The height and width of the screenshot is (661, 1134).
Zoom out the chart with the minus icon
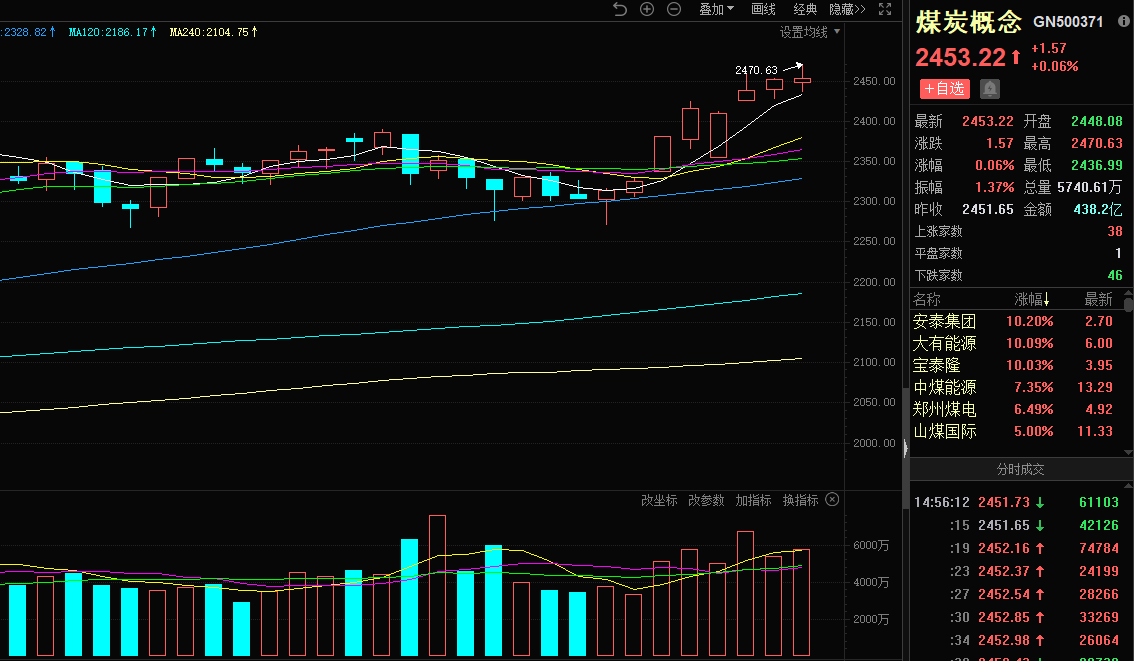pyautogui.click(x=673, y=9)
